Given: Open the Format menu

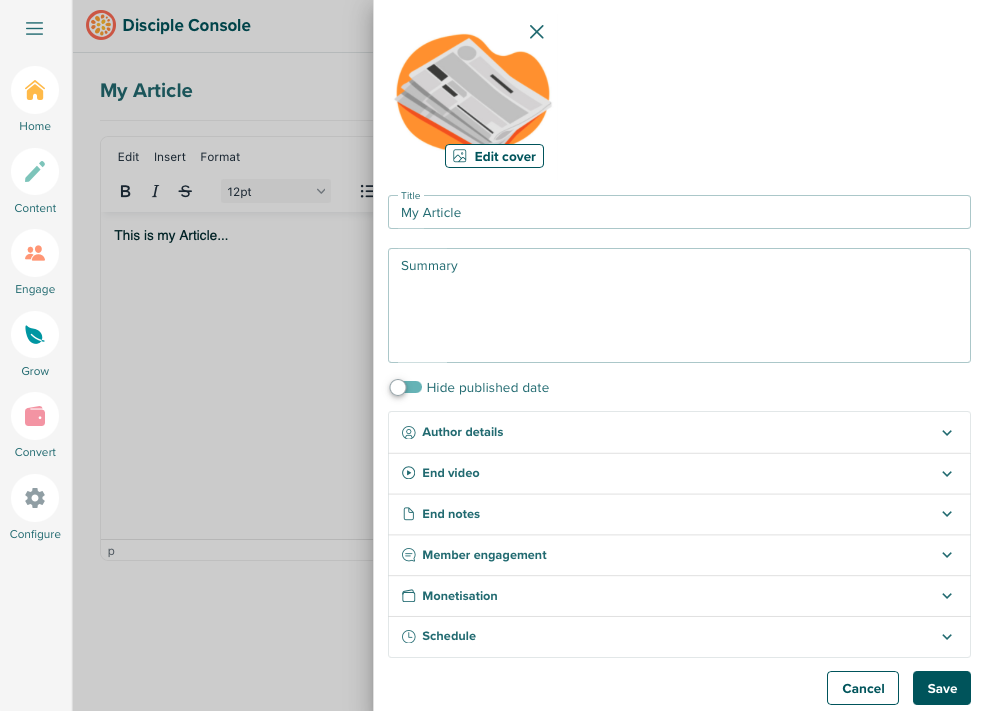Looking at the screenshot, I should pyautogui.click(x=220, y=157).
